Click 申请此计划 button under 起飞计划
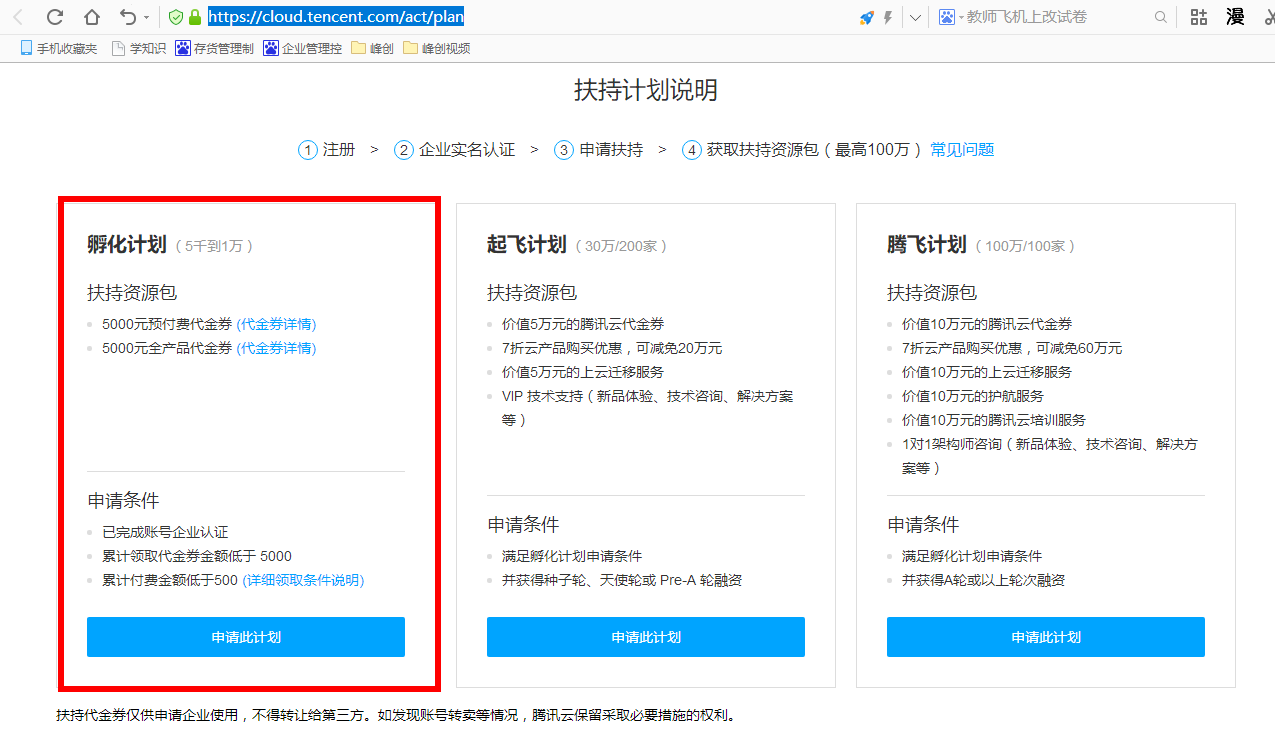The image size is (1275, 737). click(646, 637)
